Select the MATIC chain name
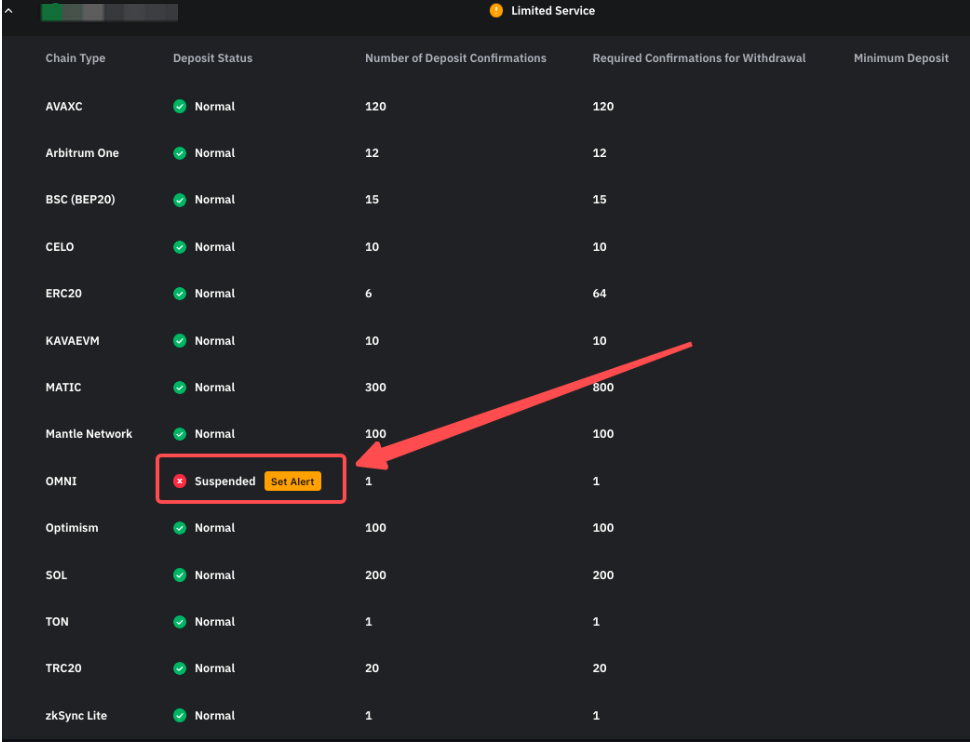Screen dimensions: 970x742 [x=63, y=387]
